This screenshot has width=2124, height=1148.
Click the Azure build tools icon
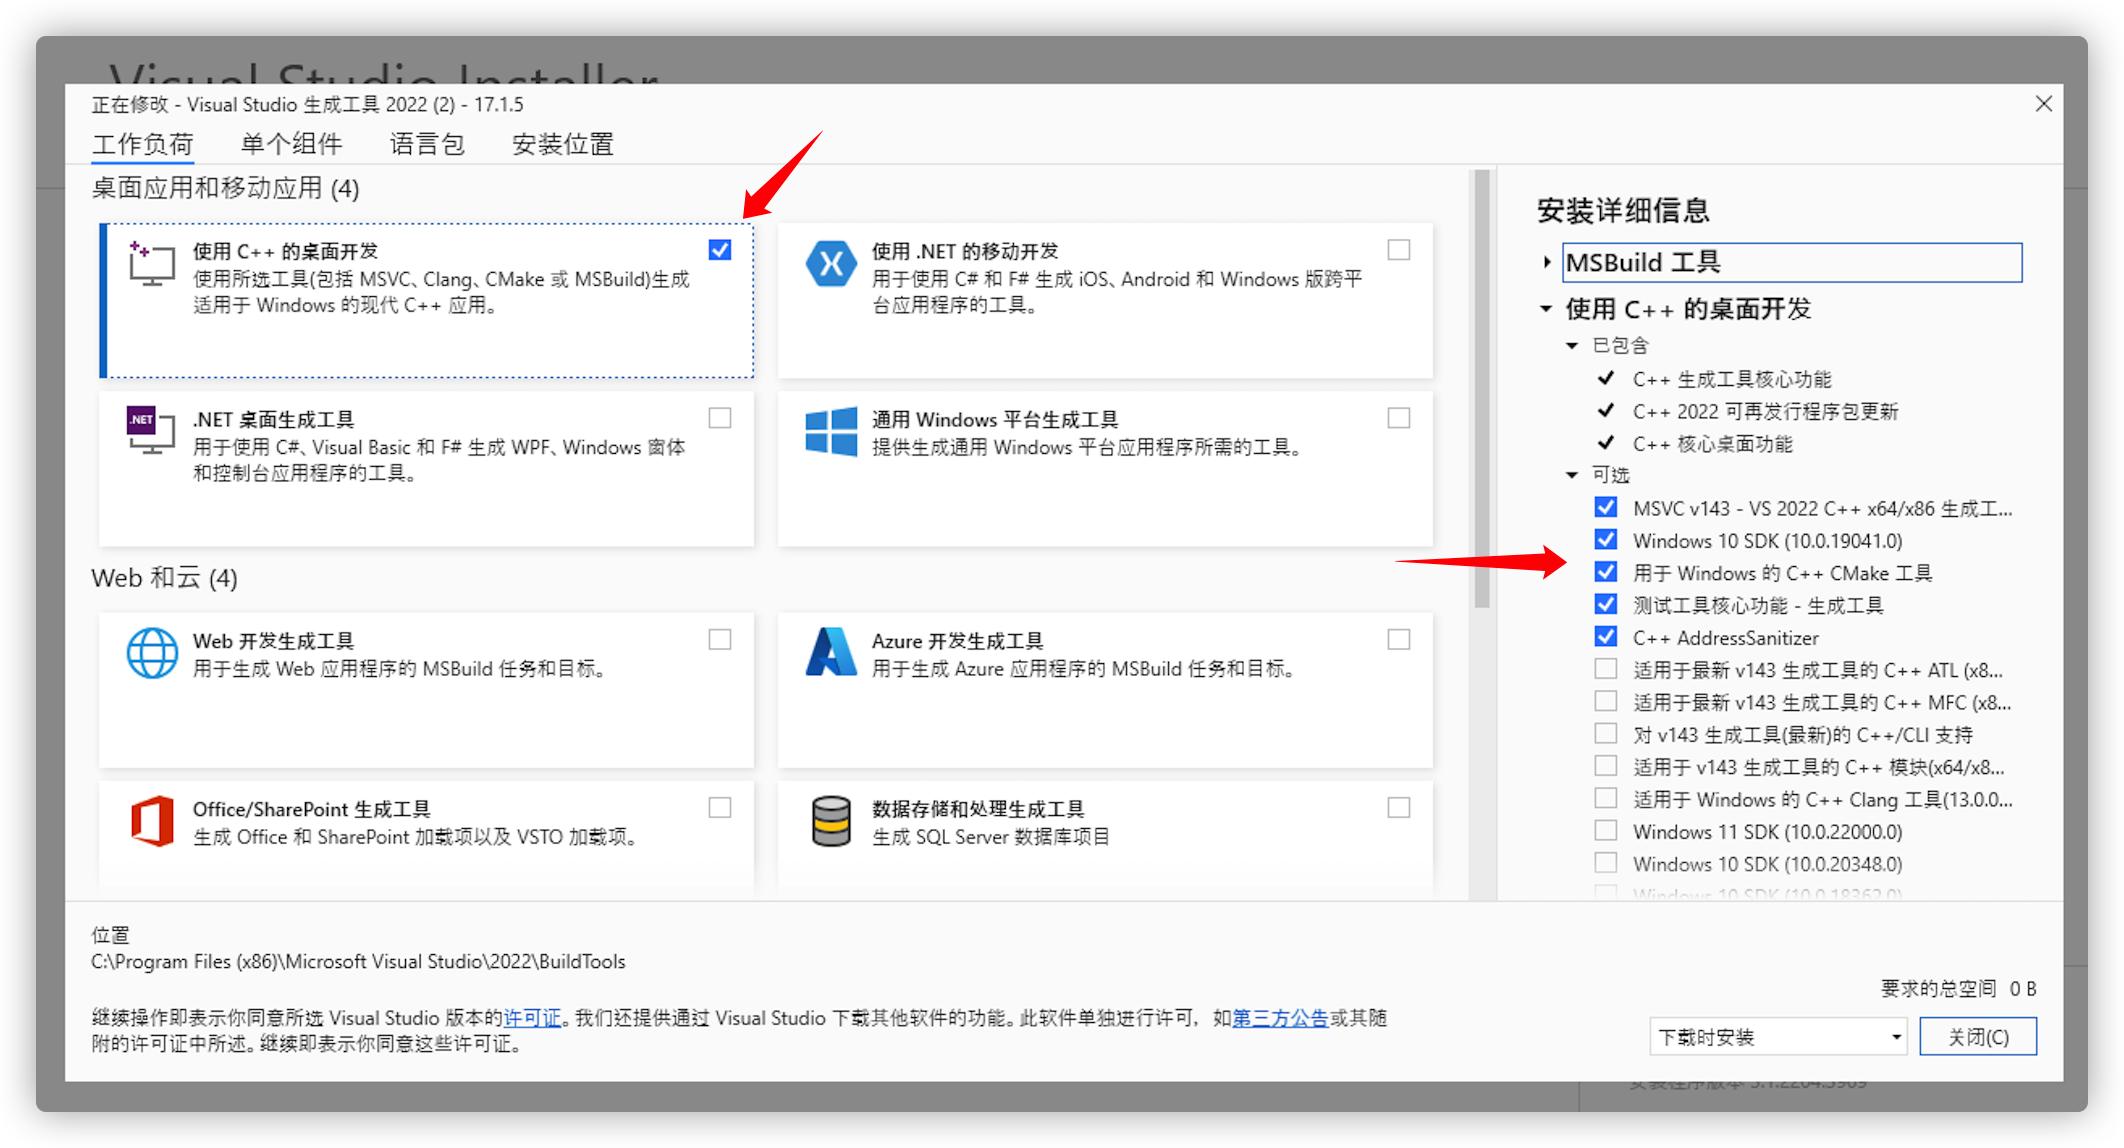click(831, 652)
